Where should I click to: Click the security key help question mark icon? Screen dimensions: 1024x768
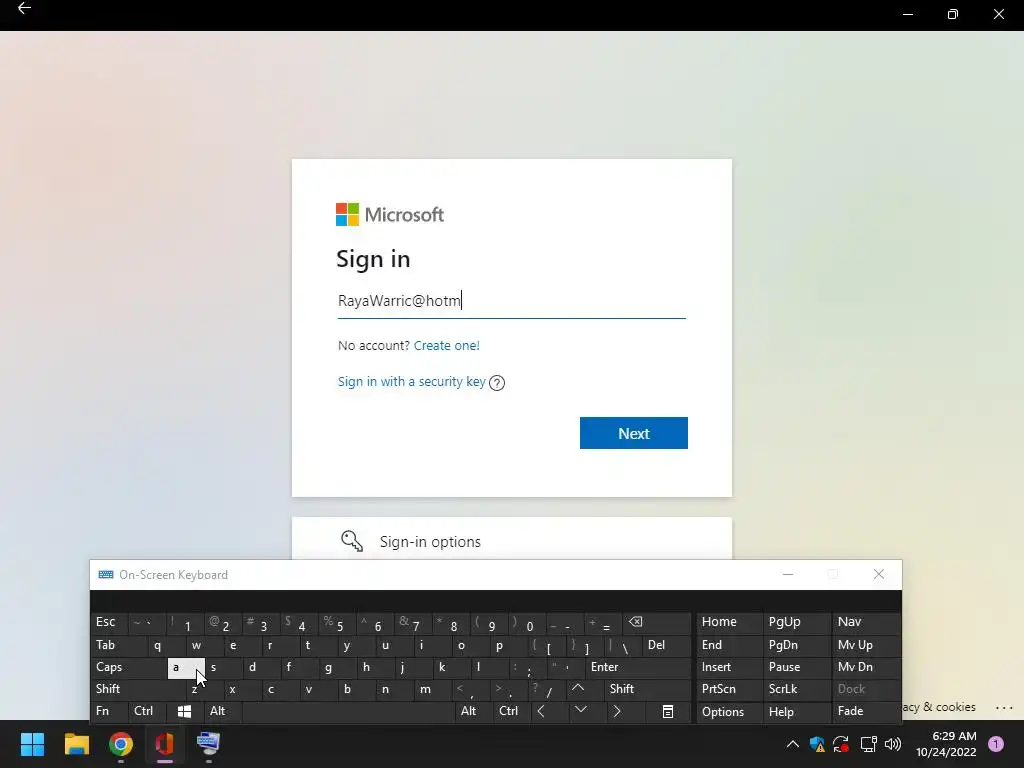[497, 383]
